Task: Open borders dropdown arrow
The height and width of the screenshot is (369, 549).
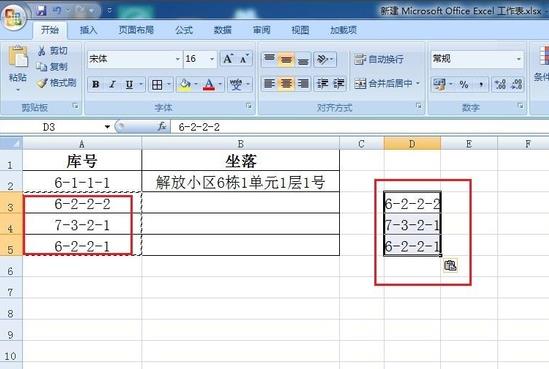Action: tap(169, 84)
